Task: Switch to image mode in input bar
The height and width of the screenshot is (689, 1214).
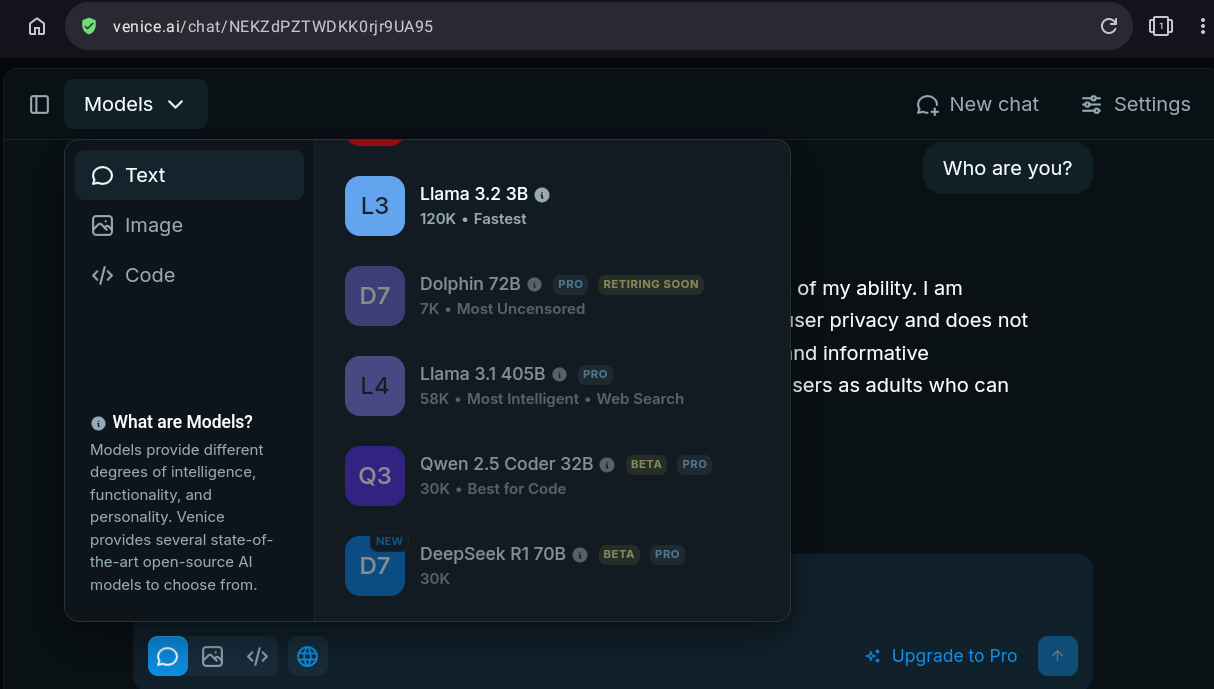Action: [x=212, y=656]
